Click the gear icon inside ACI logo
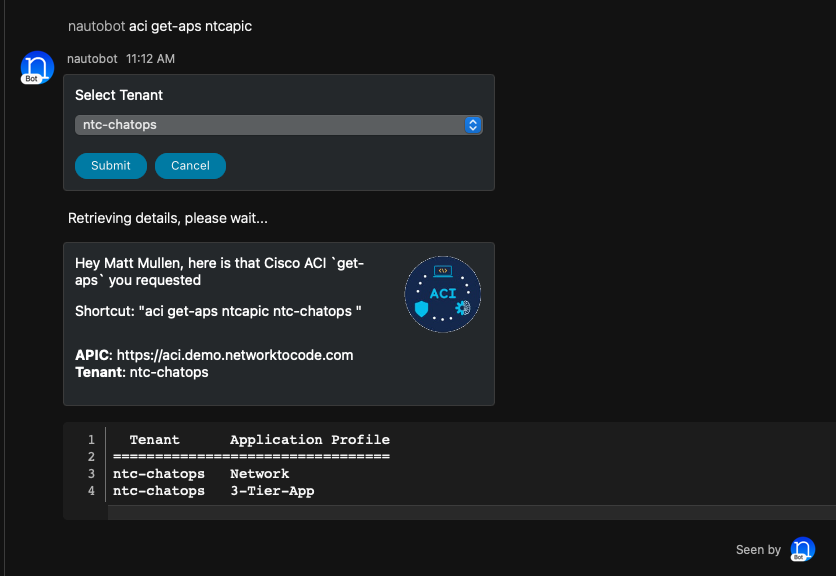The image size is (836, 576). [x=462, y=308]
